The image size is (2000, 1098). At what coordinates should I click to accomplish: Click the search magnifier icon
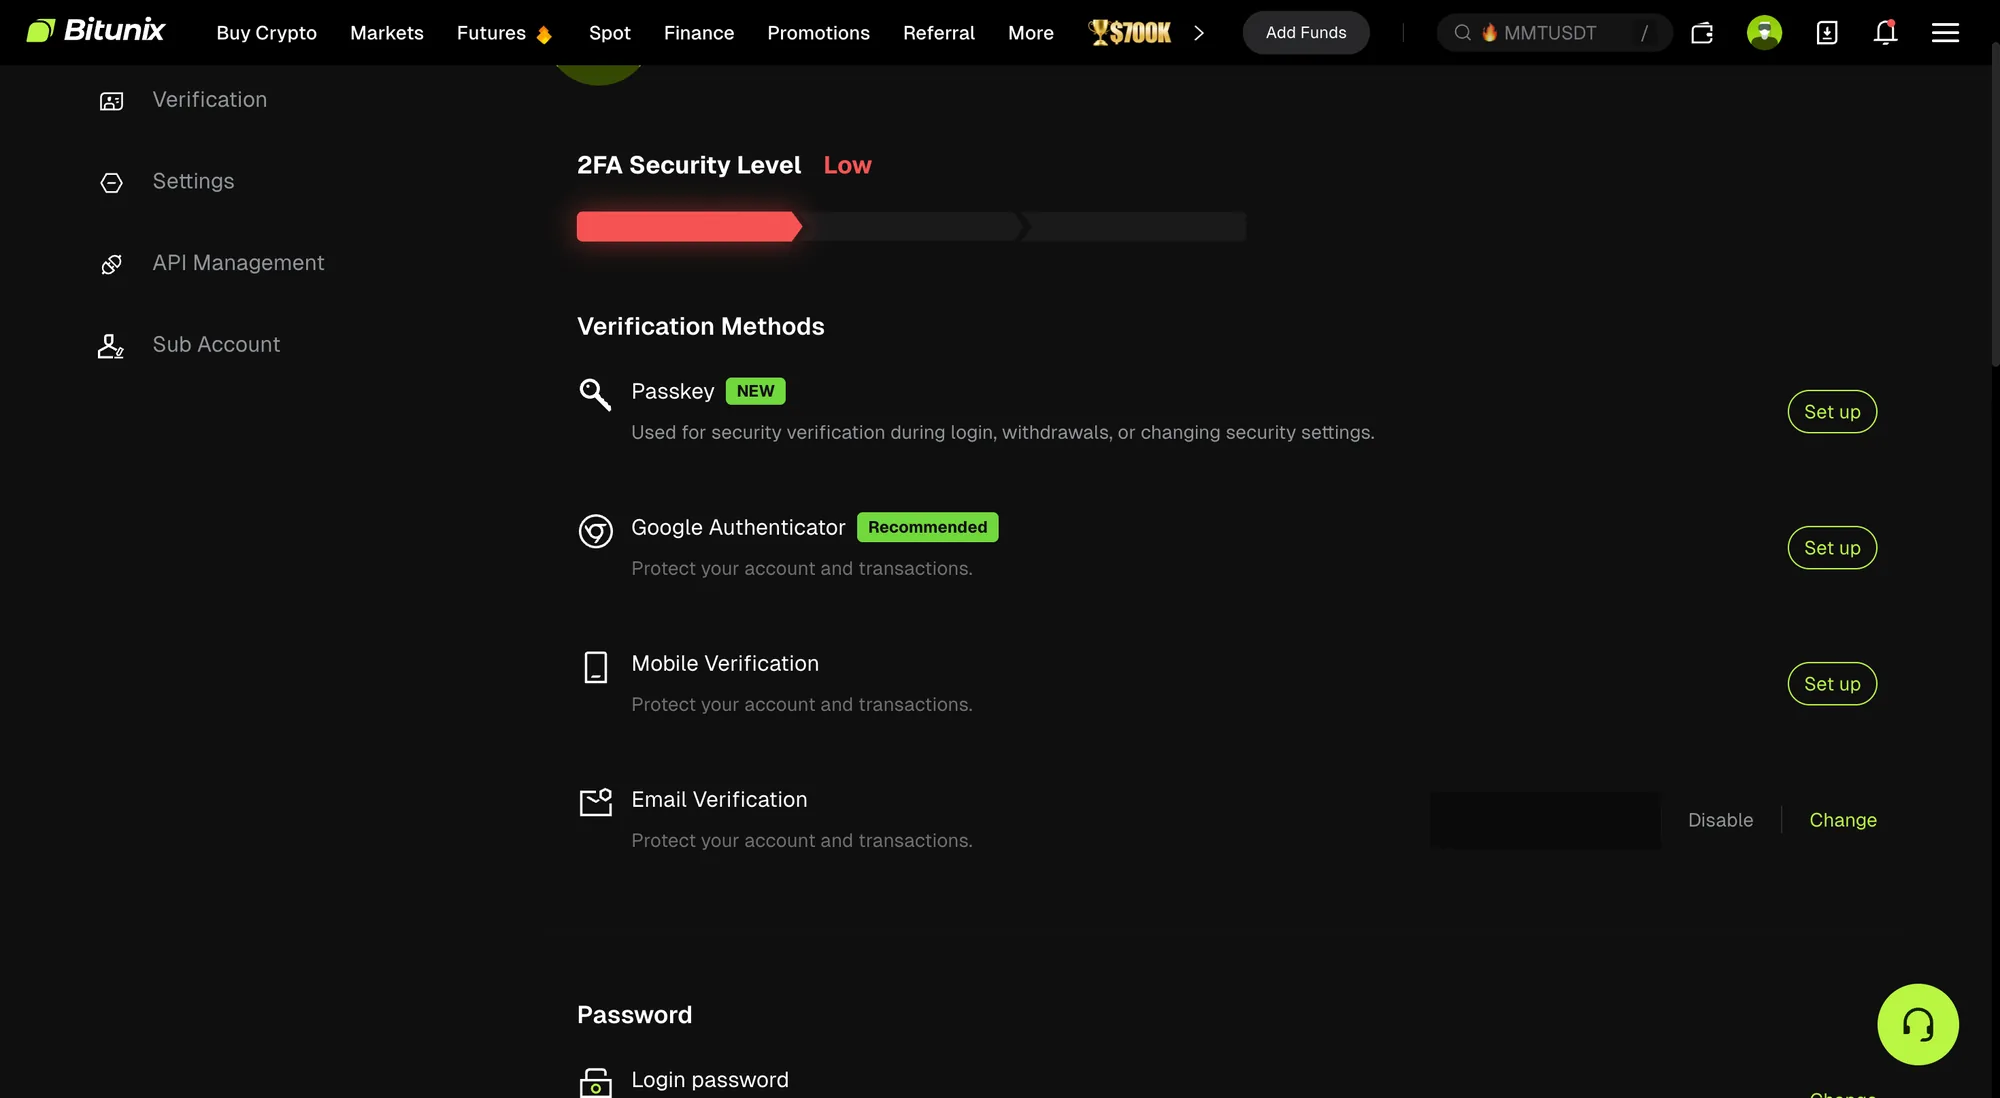click(x=1462, y=33)
